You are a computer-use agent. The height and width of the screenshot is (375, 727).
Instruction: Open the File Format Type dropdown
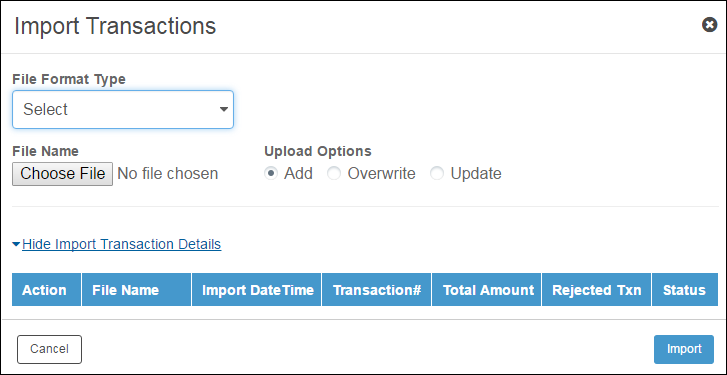tap(123, 109)
